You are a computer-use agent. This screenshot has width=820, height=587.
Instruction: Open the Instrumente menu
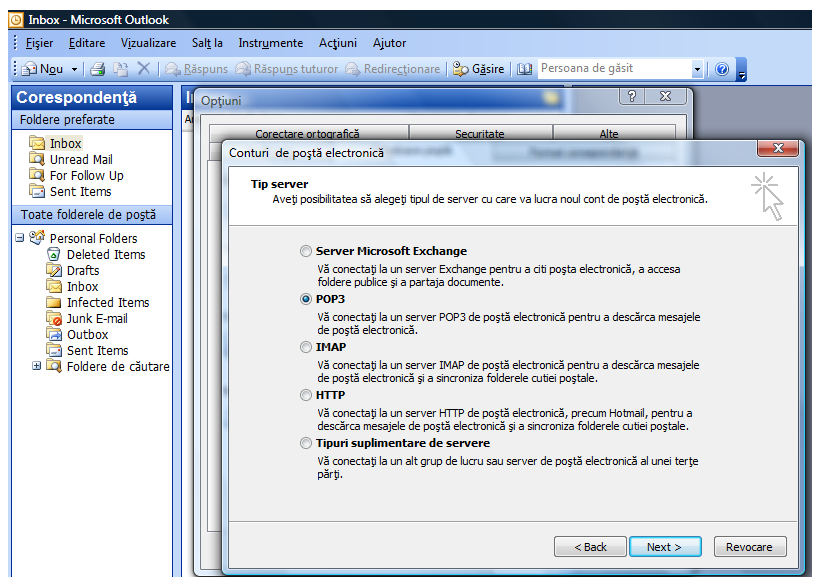[x=270, y=43]
